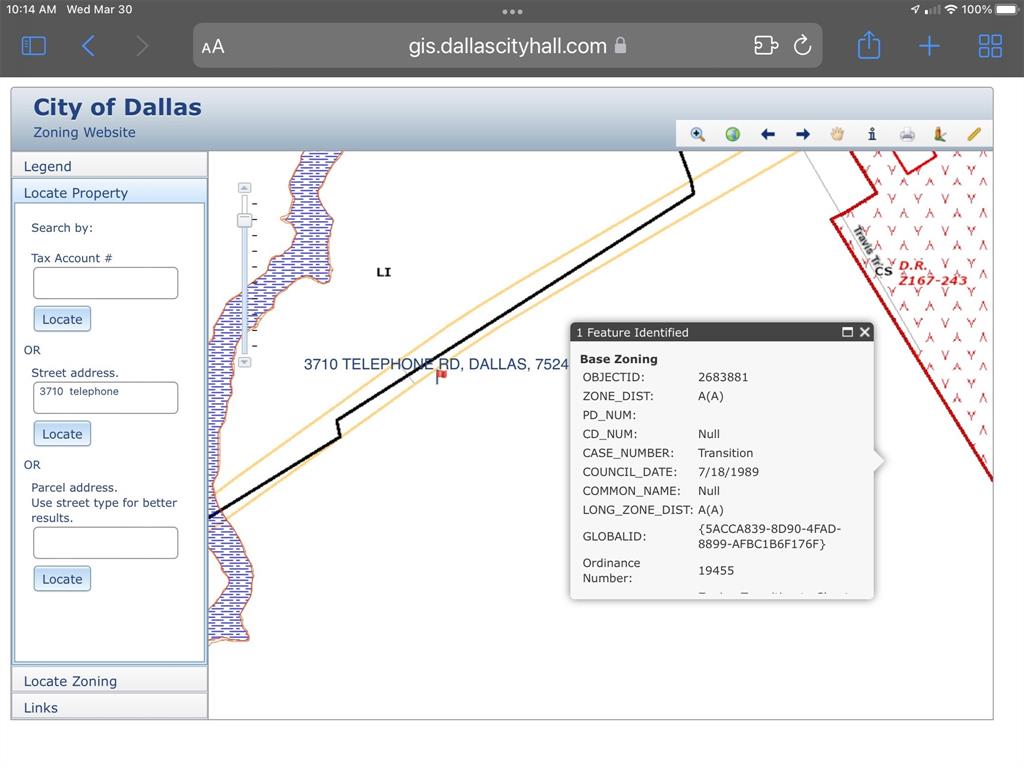Reload the page in Safari
The width and height of the screenshot is (1024, 768).
[802, 46]
